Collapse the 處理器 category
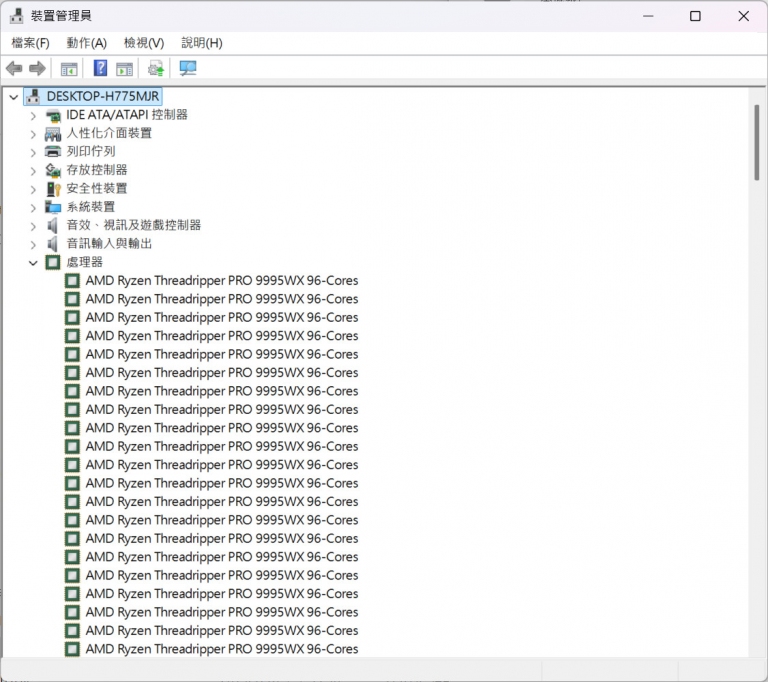 32,262
